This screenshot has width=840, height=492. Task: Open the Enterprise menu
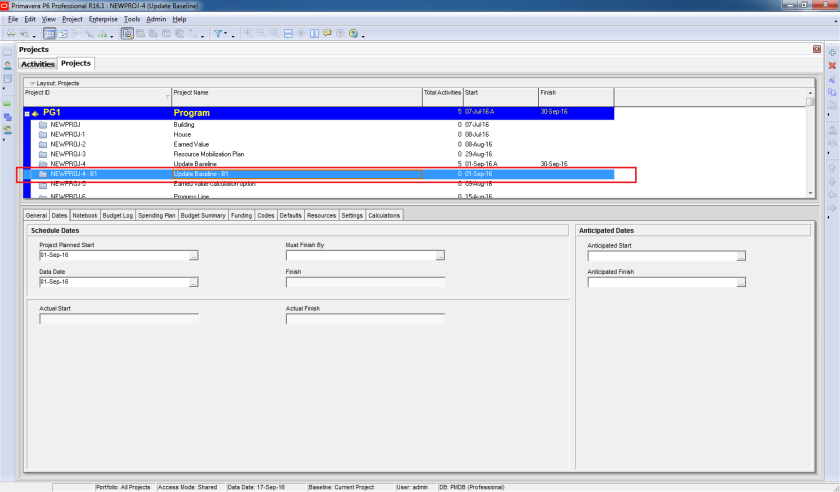pyautogui.click(x=103, y=19)
